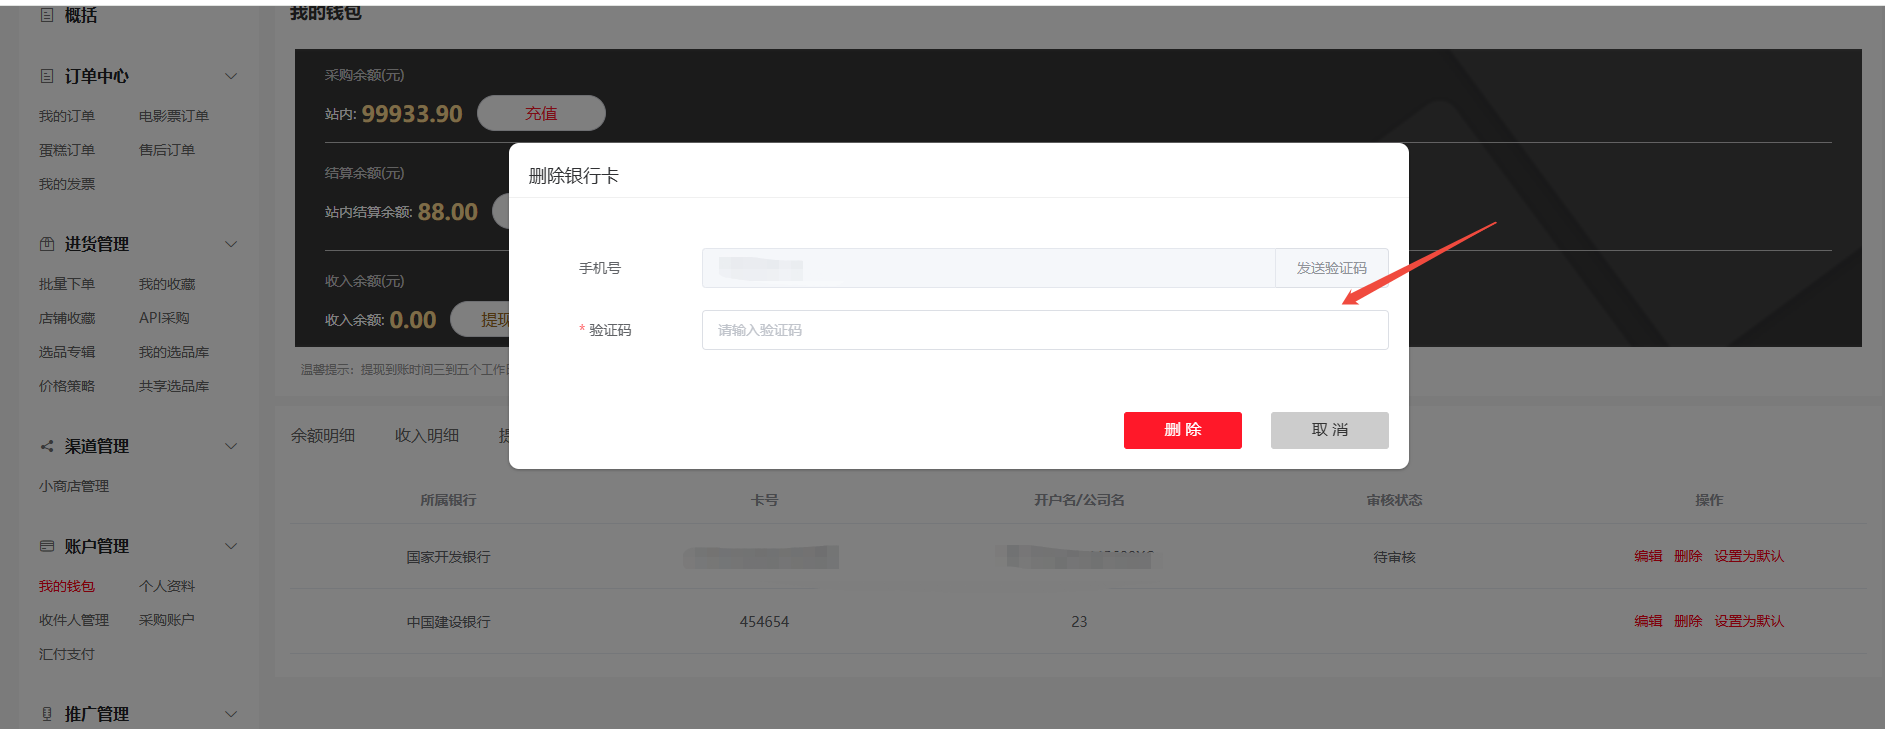The width and height of the screenshot is (1885, 729).
Task: Open 汇付支付 menu item
Action: pyautogui.click(x=67, y=654)
